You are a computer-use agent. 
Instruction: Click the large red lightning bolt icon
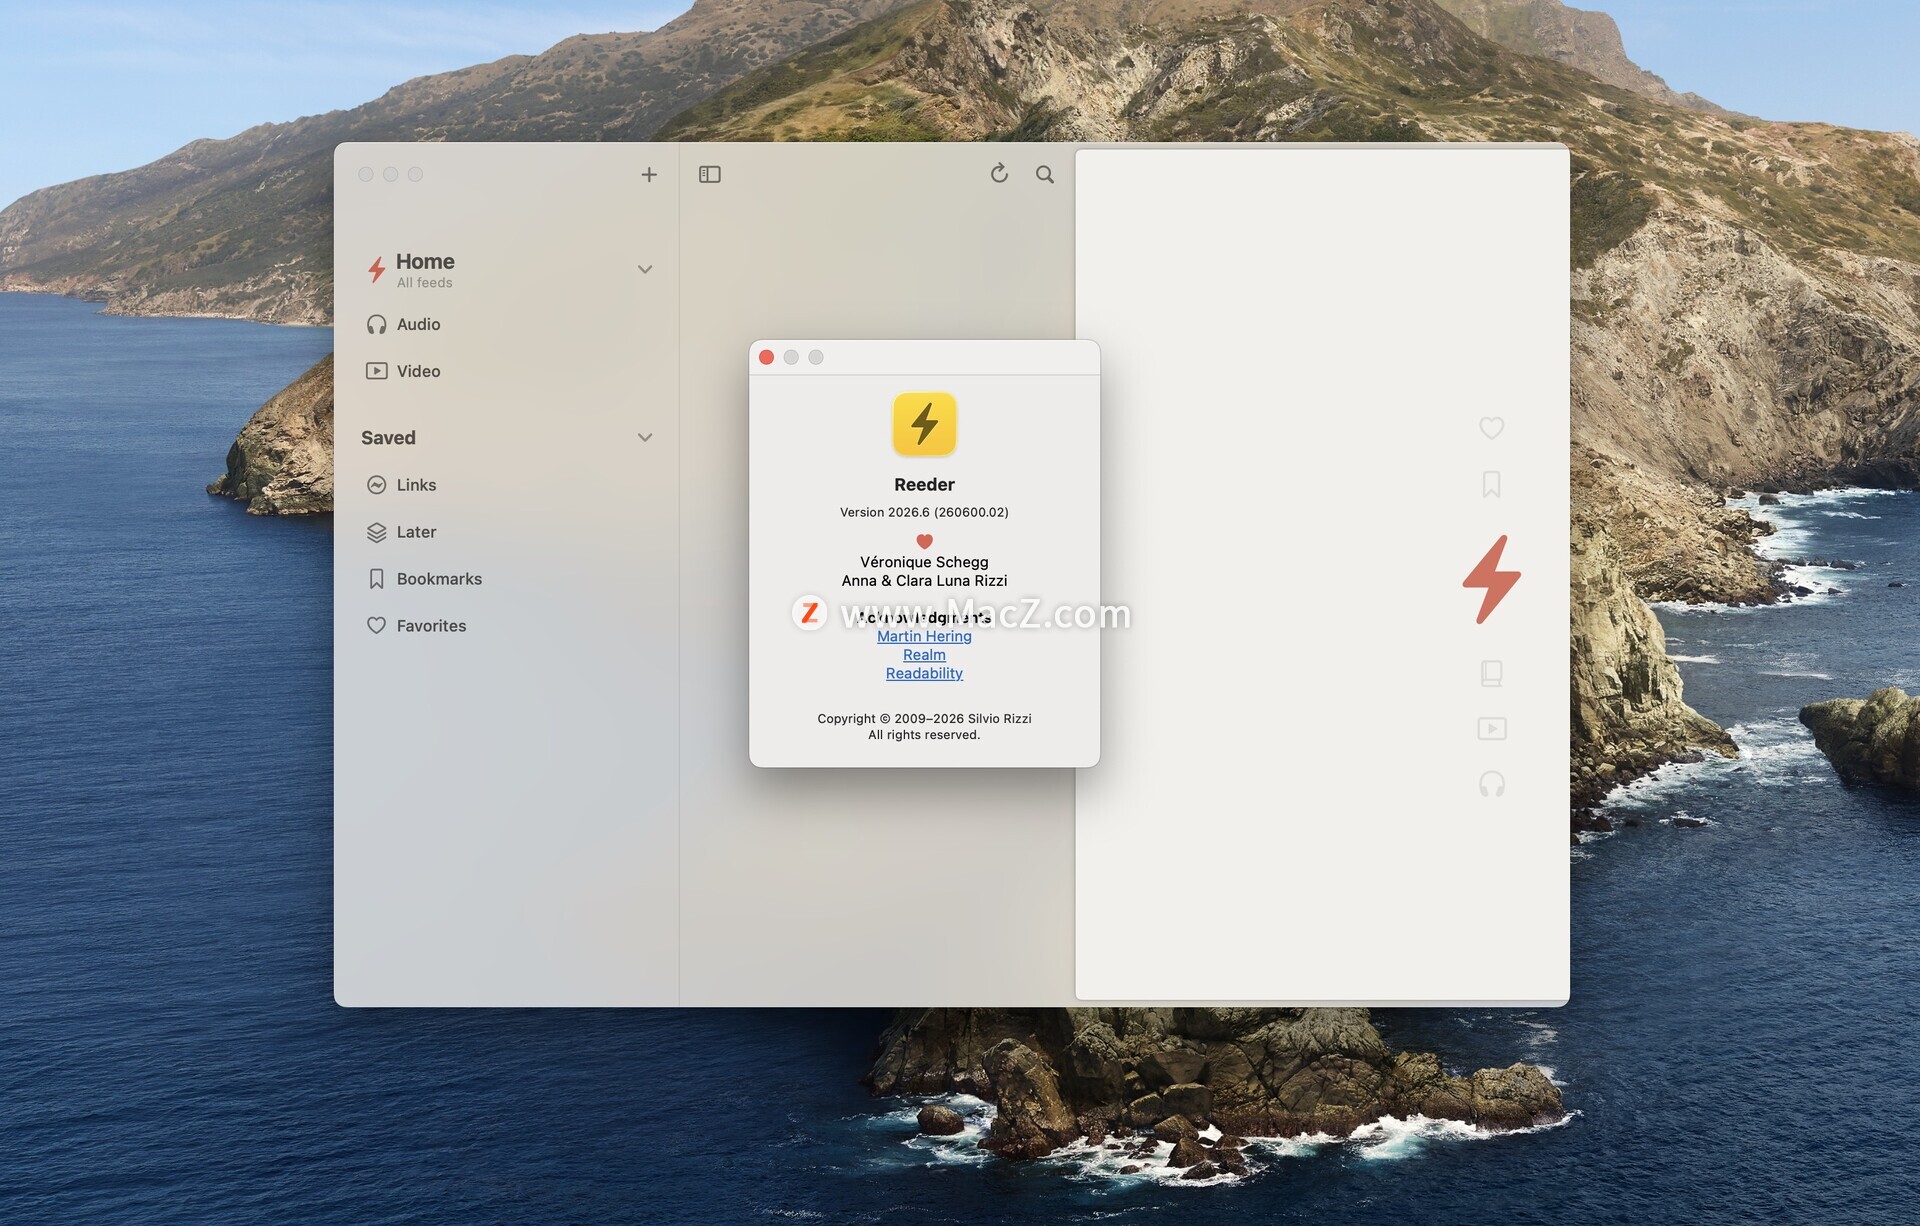click(x=1491, y=579)
